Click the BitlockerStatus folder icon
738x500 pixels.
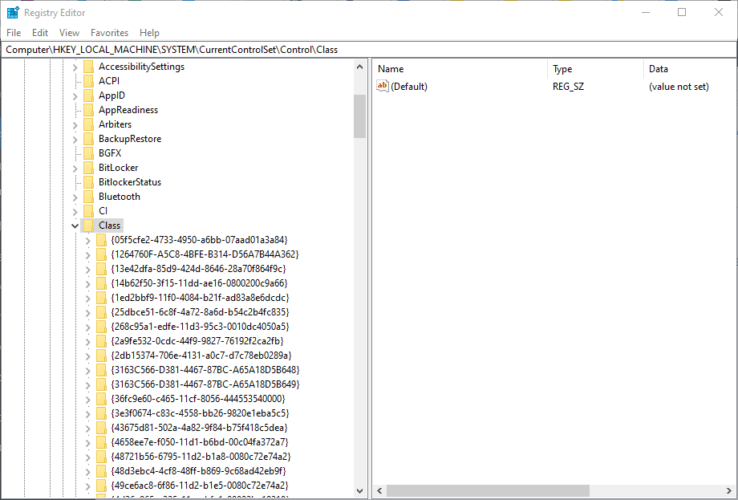(x=88, y=182)
